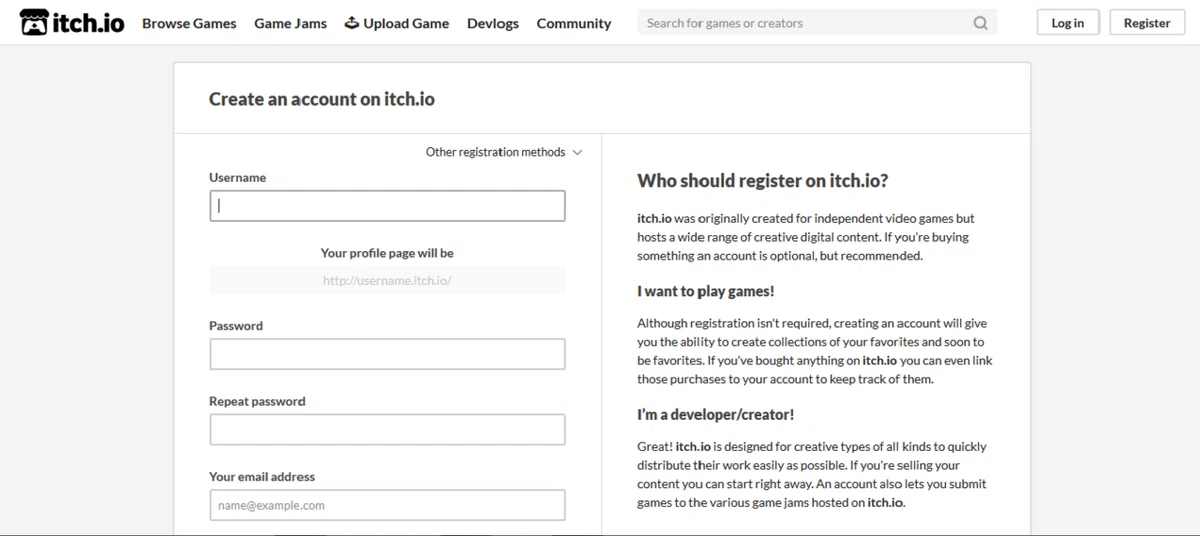Focus the search for games field
Screen dimensions: 1200x536
pyautogui.click(x=817, y=23)
